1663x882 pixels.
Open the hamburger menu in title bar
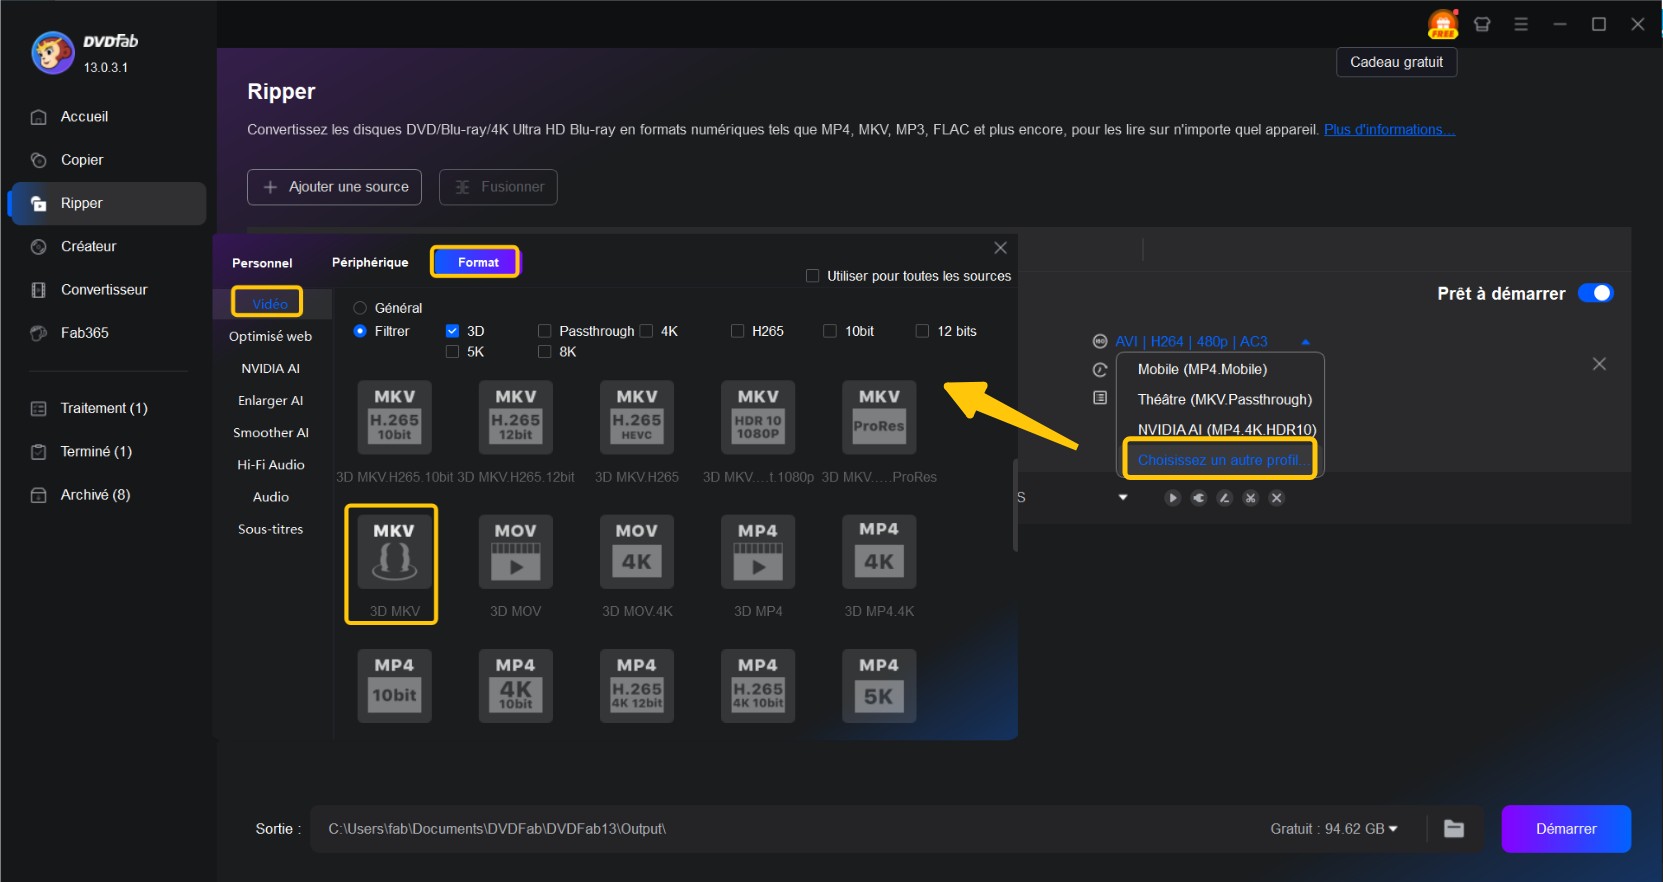point(1521,24)
